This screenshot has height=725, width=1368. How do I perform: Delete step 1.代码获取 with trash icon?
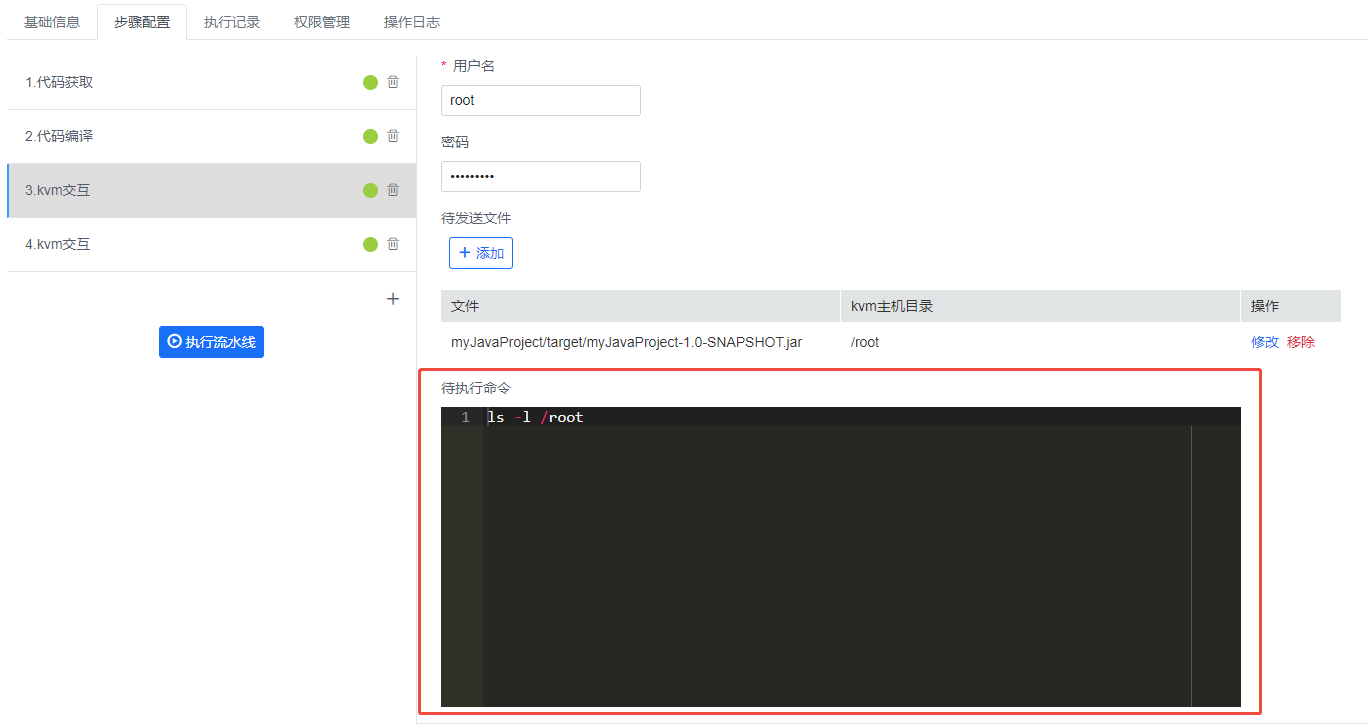click(393, 82)
